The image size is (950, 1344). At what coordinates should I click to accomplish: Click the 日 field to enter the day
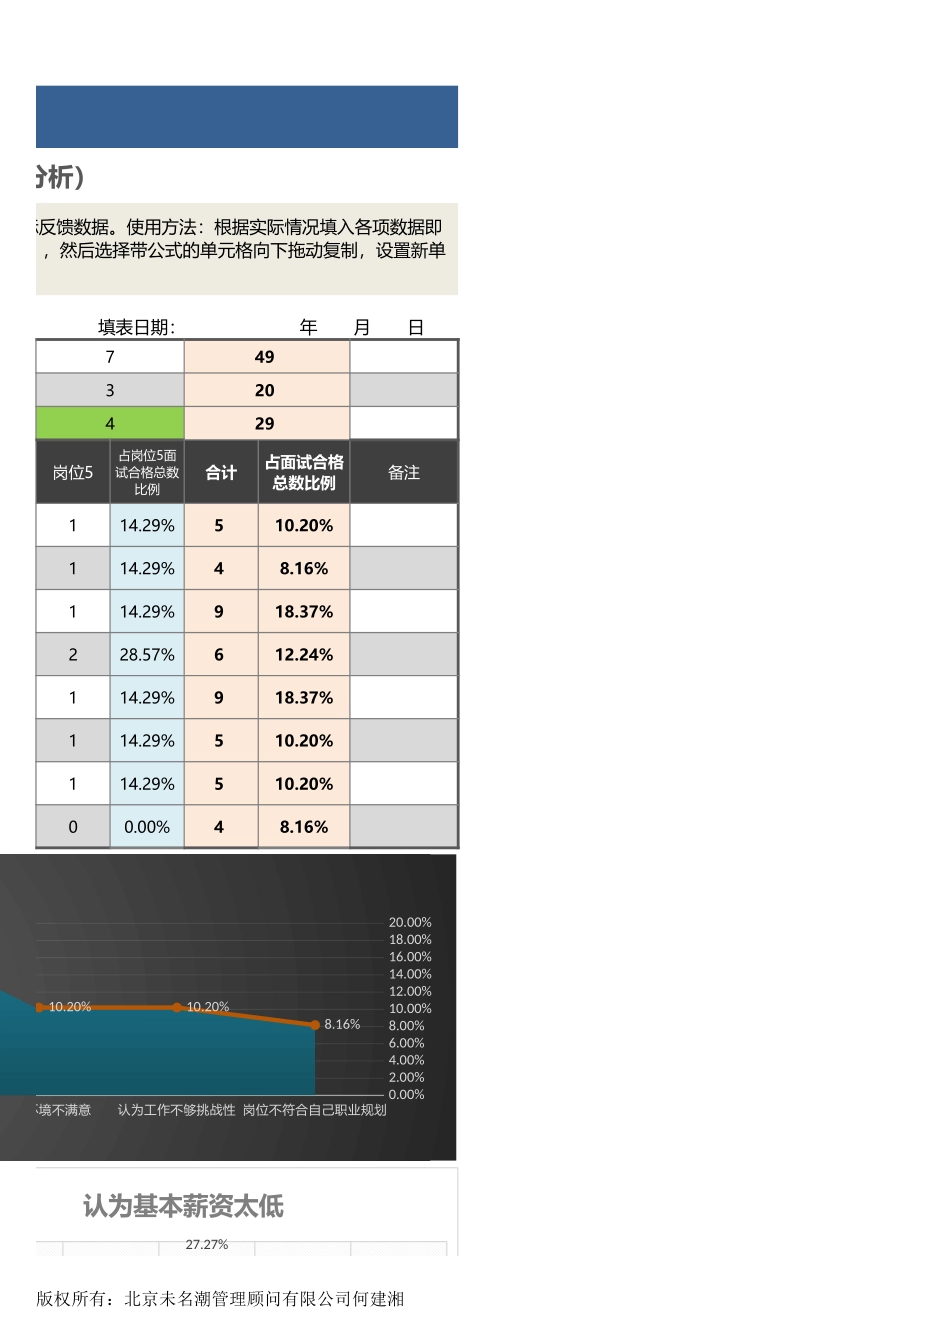point(416,325)
